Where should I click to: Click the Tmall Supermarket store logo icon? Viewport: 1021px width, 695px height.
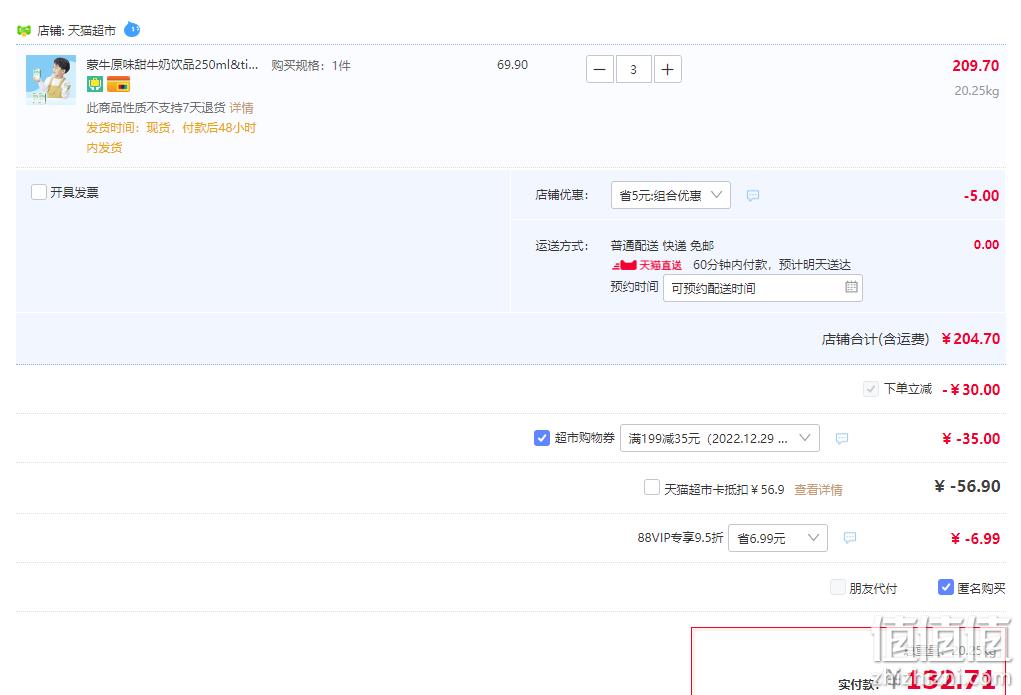24,31
